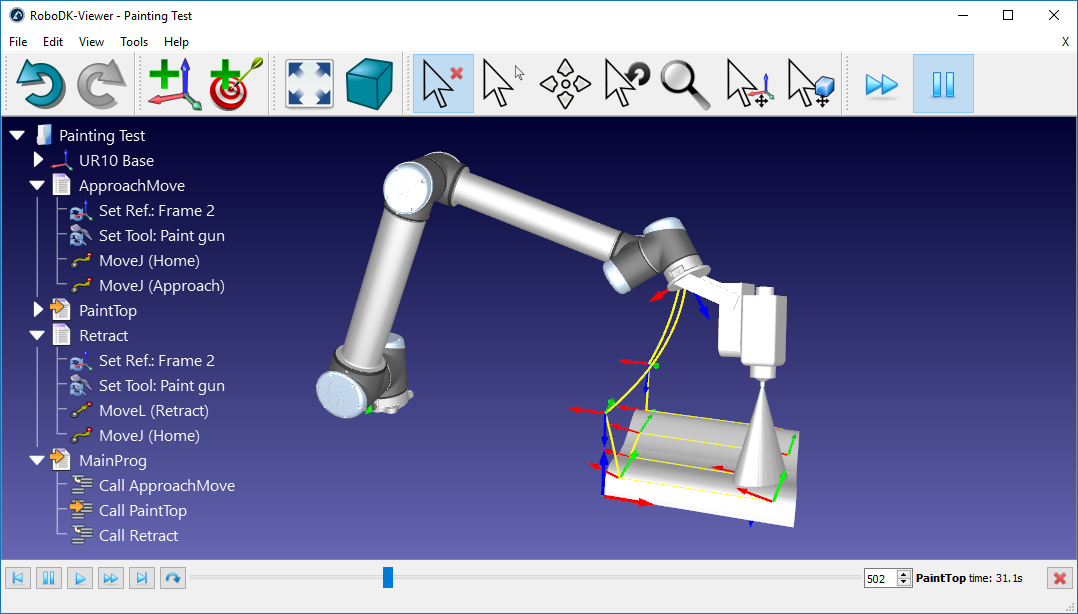Expand the UR10 Base tree node

click(39, 160)
